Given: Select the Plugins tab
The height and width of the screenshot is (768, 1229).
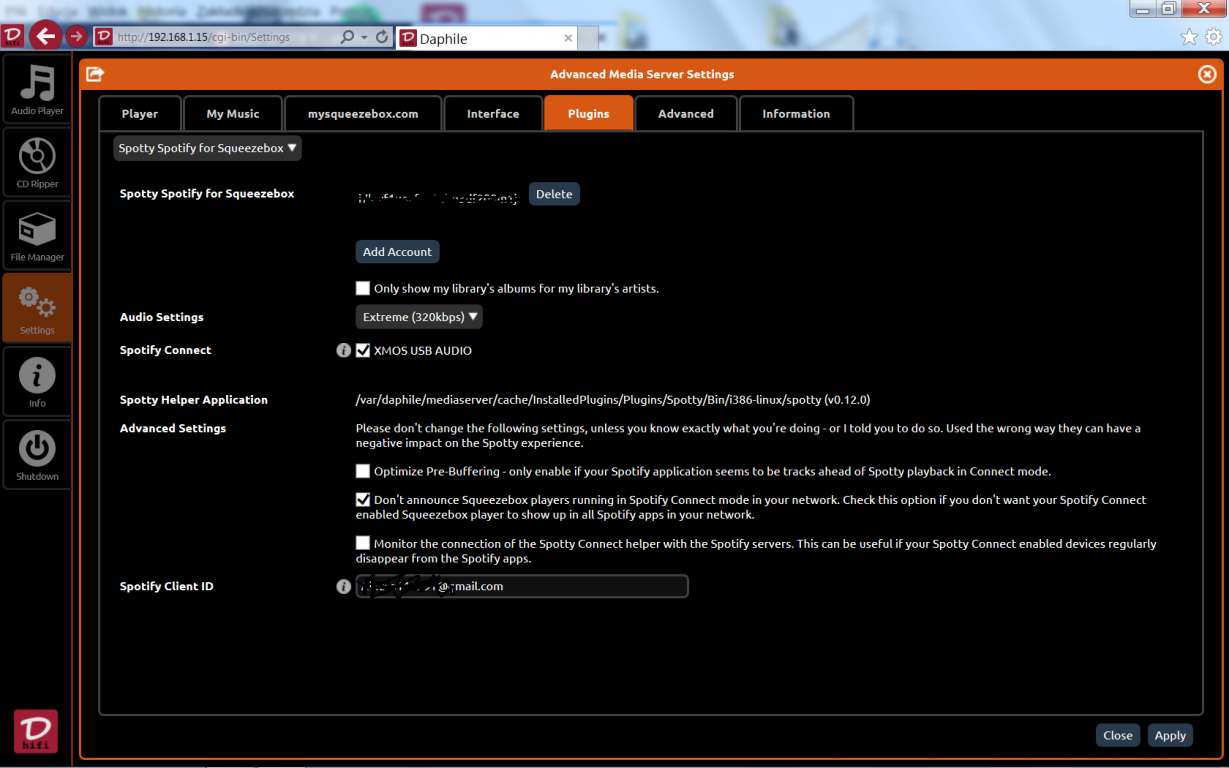Looking at the screenshot, I should pos(589,114).
